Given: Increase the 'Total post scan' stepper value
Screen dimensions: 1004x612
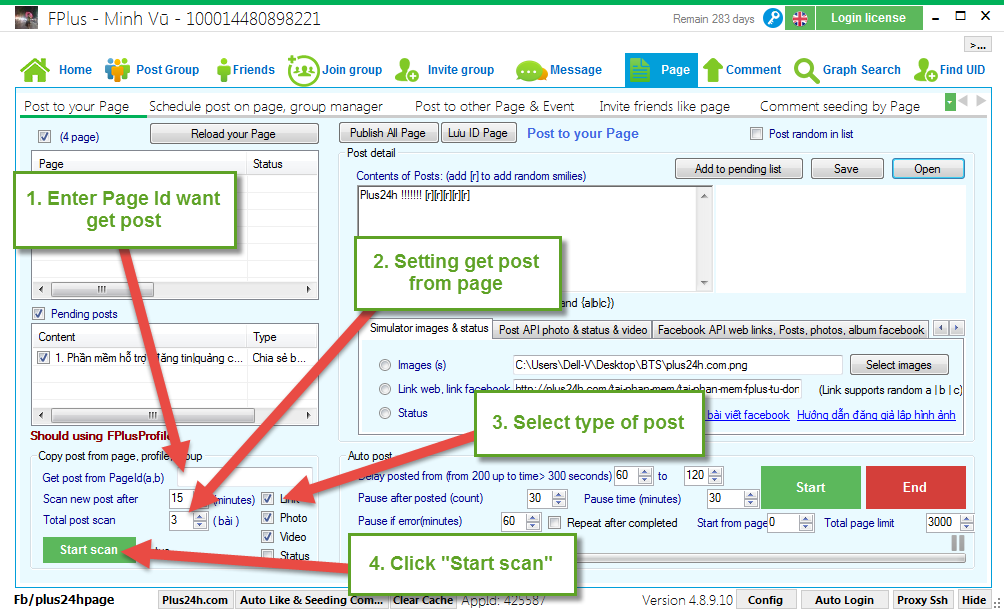Looking at the screenshot, I should click(x=200, y=516).
